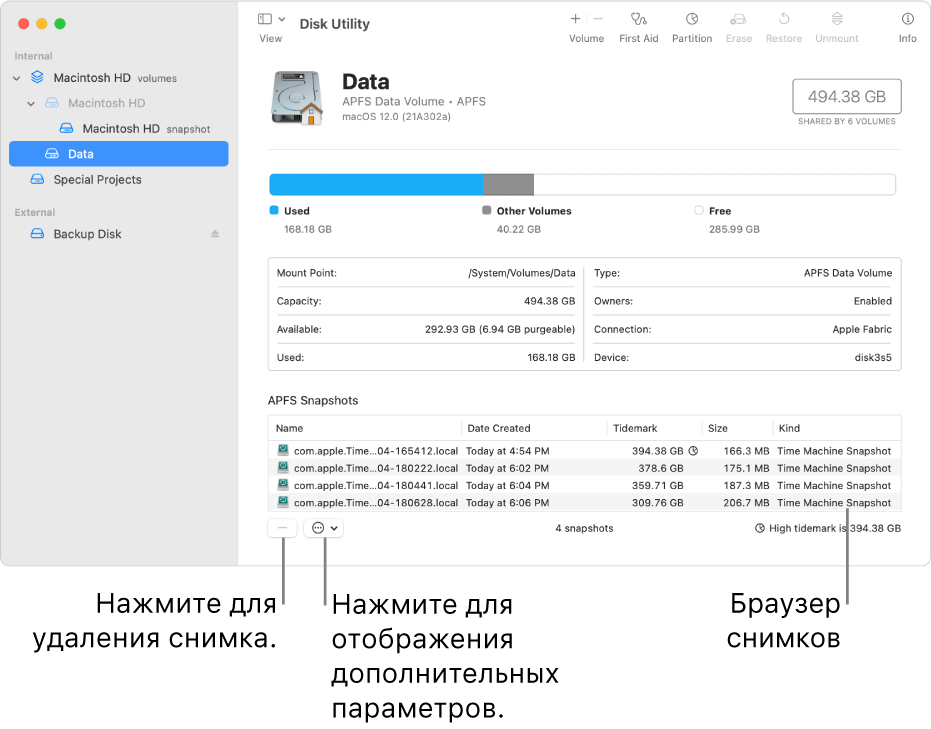
Task: Click the /System/Volumes/Data mount point value
Action: click(521, 272)
